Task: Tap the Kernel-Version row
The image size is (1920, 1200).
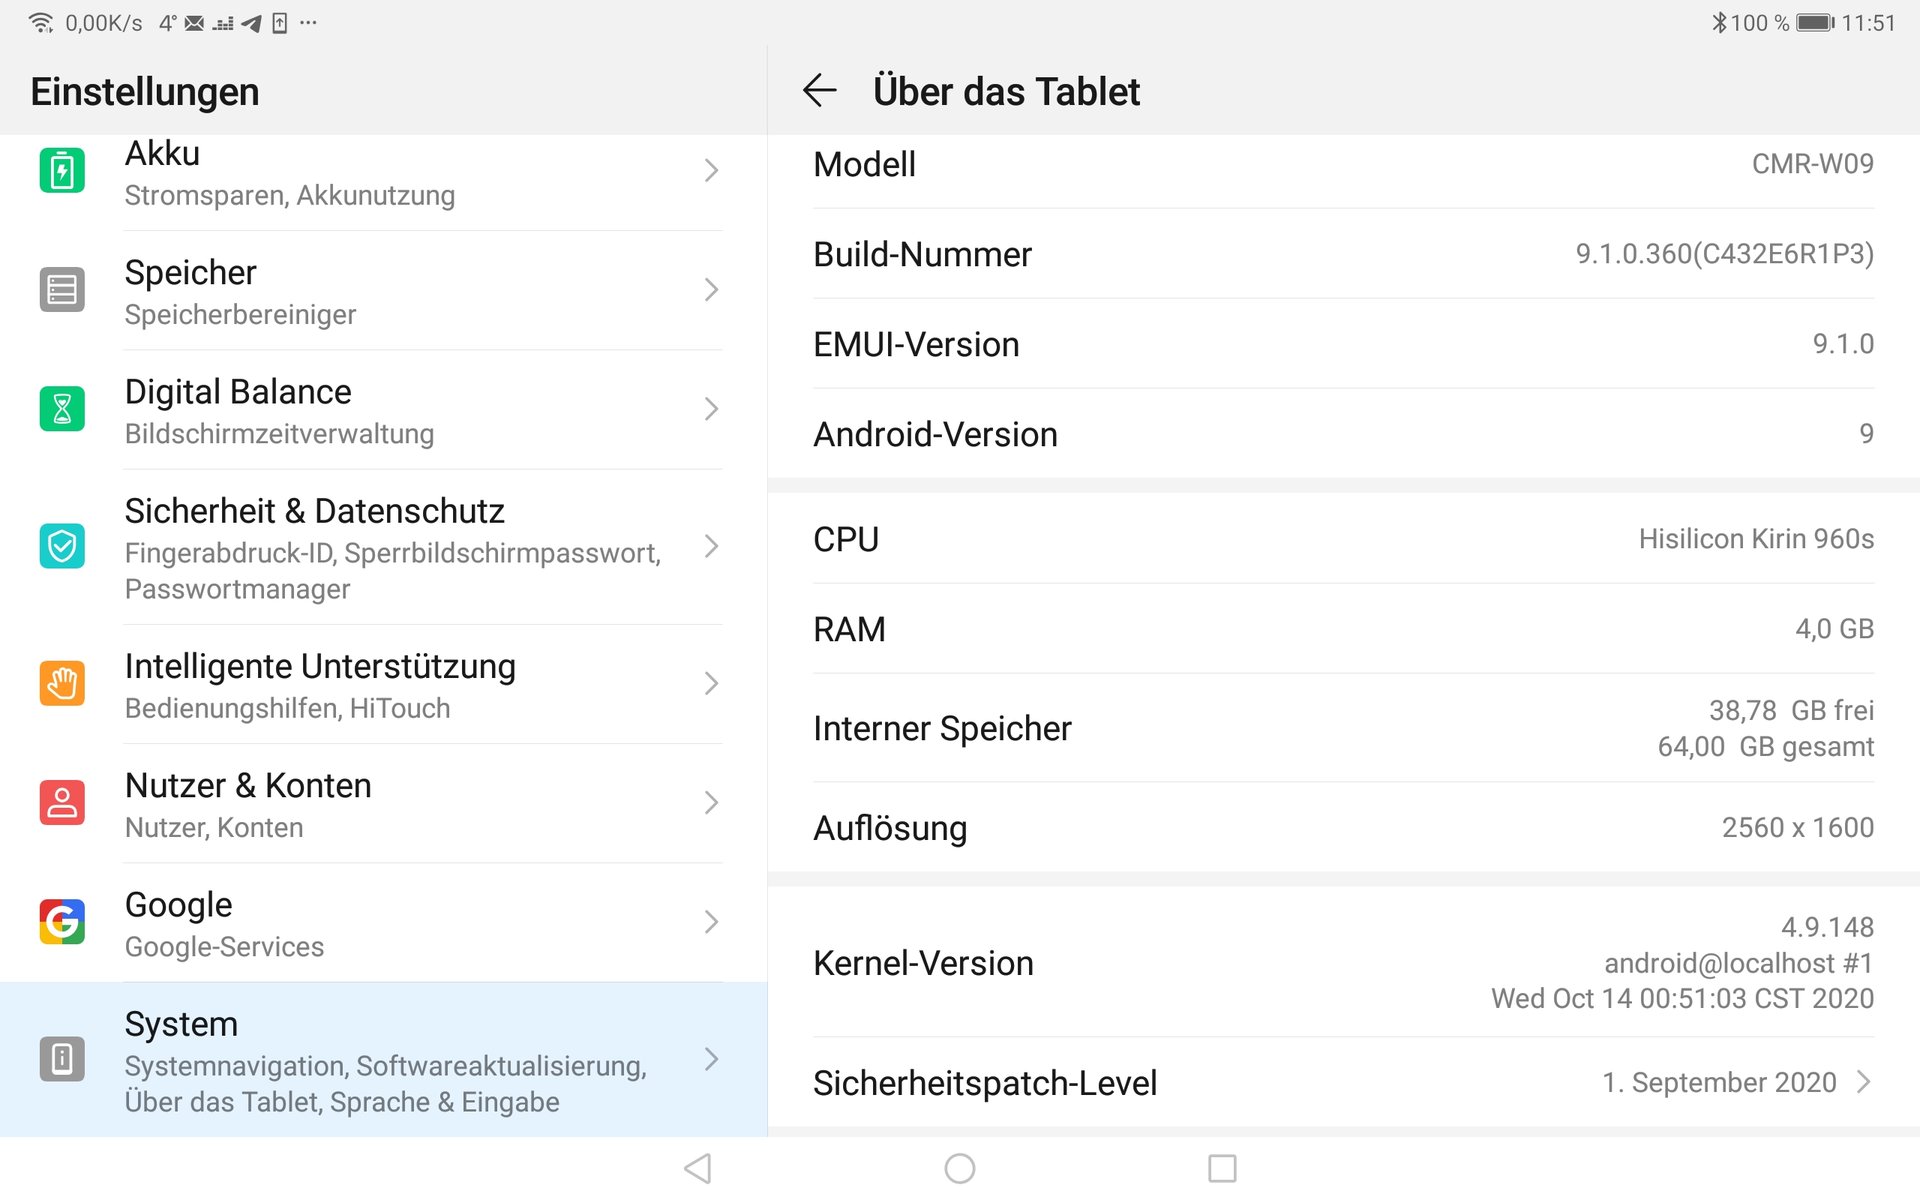Action: tap(1344, 963)
